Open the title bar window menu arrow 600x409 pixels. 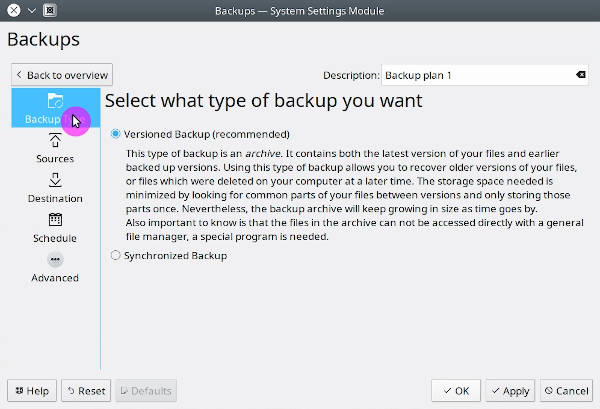point(32,10)
